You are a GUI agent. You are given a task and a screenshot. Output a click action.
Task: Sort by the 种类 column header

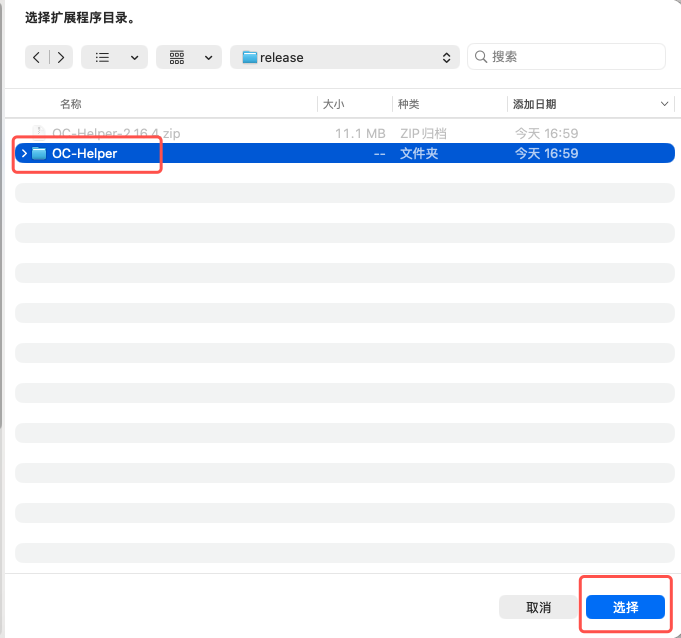coord(409,104)
